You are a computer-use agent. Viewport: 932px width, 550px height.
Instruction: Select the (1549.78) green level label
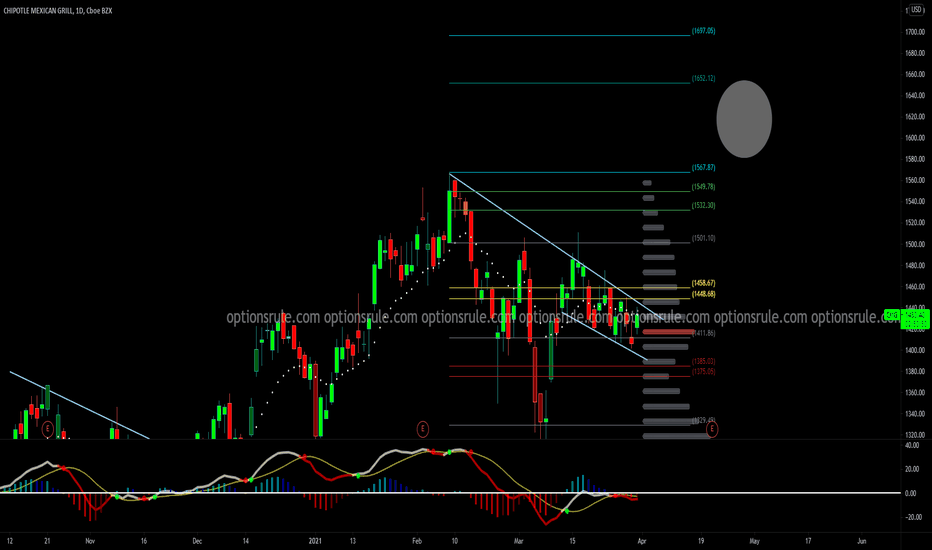click(x=703, y=187)
